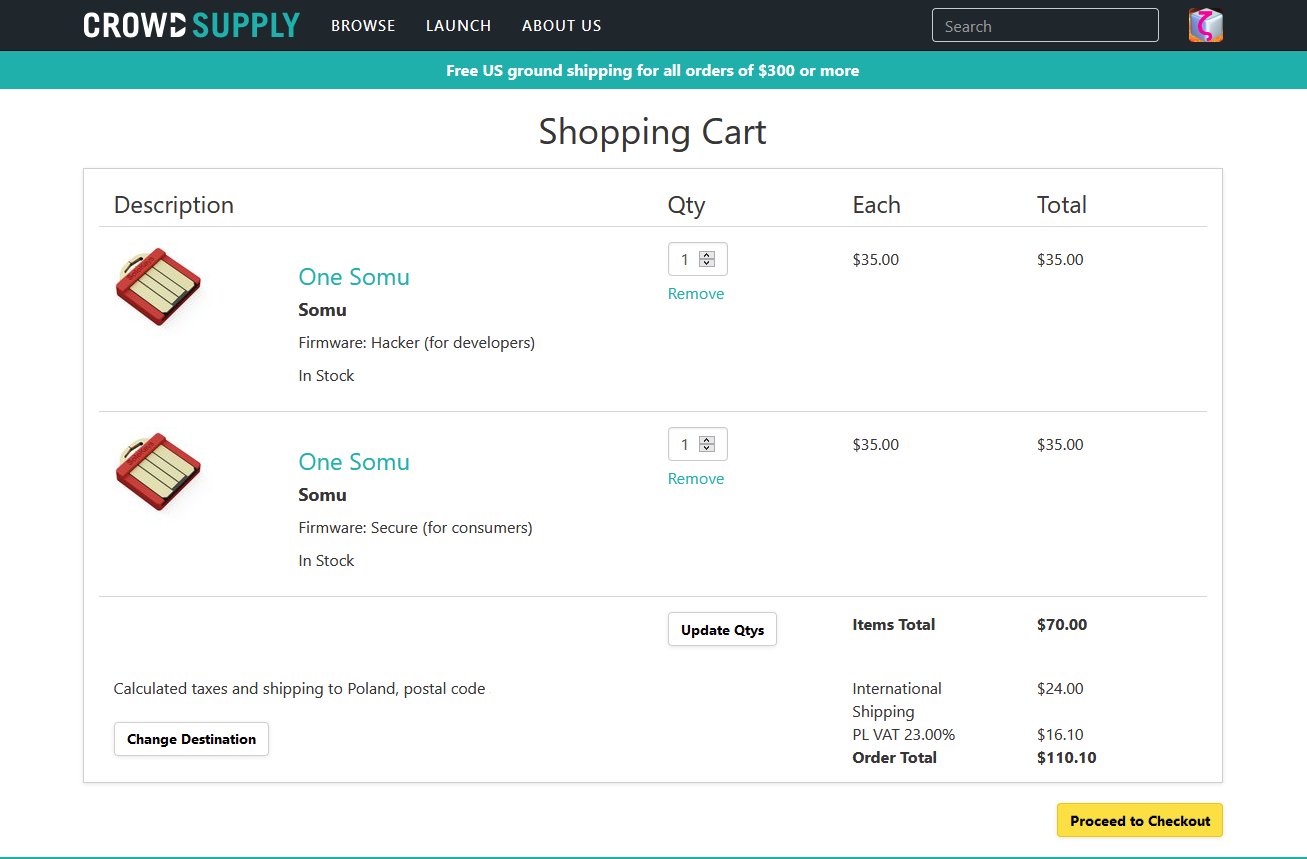Viewport: 1307px width, 859px height.
Task: Open the user account avatar
Action: [1205, 25]
